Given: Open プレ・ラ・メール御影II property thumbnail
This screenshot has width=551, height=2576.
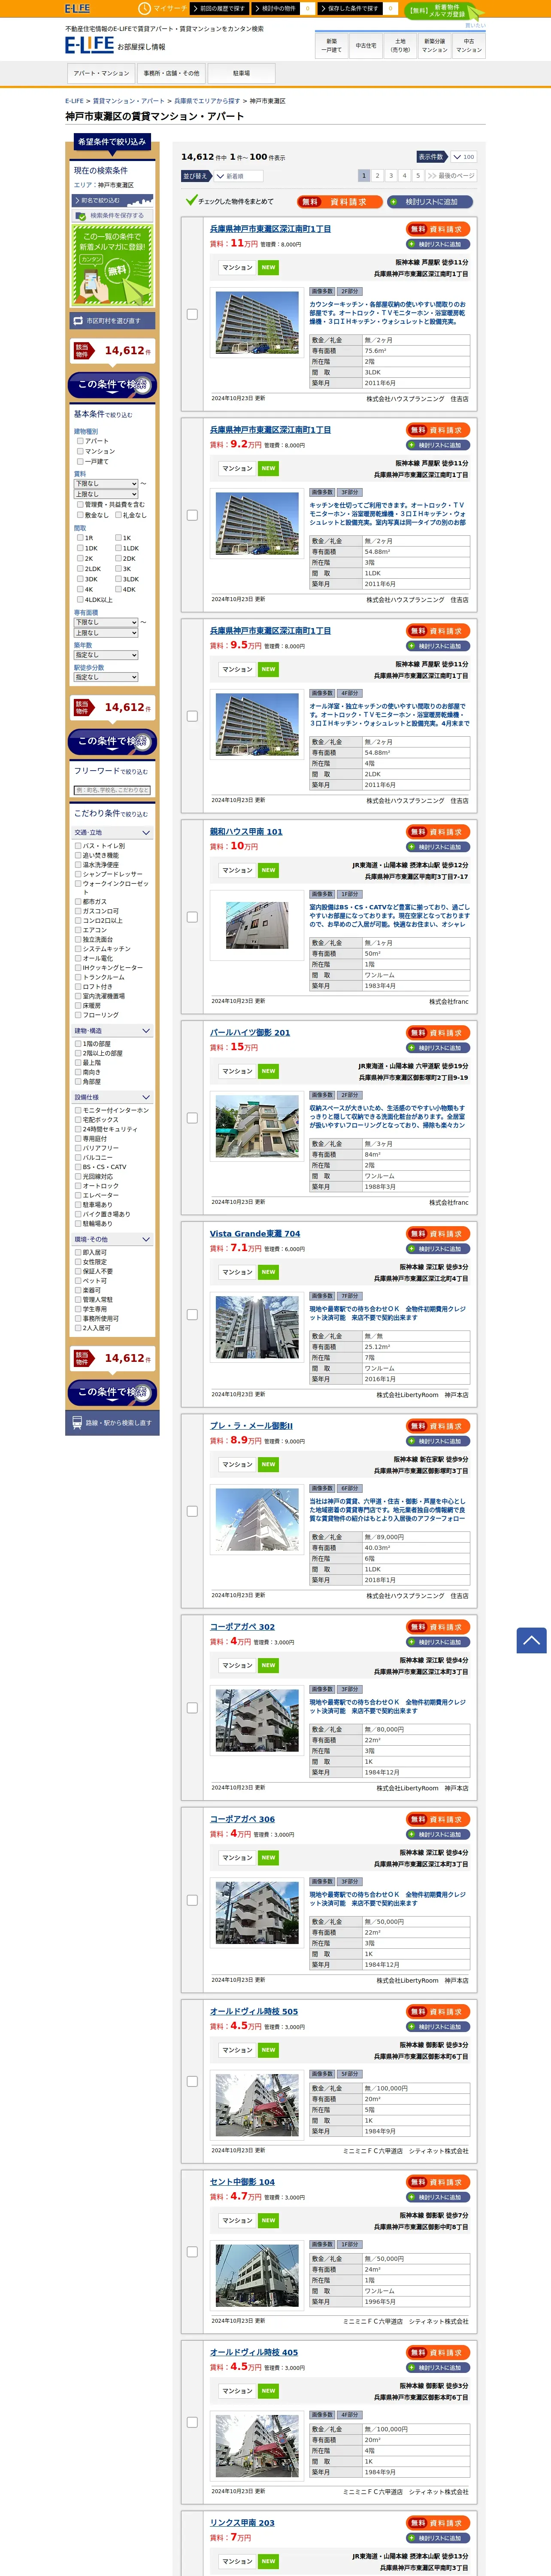Looking at the screenshot, I should pos(257,1519).
